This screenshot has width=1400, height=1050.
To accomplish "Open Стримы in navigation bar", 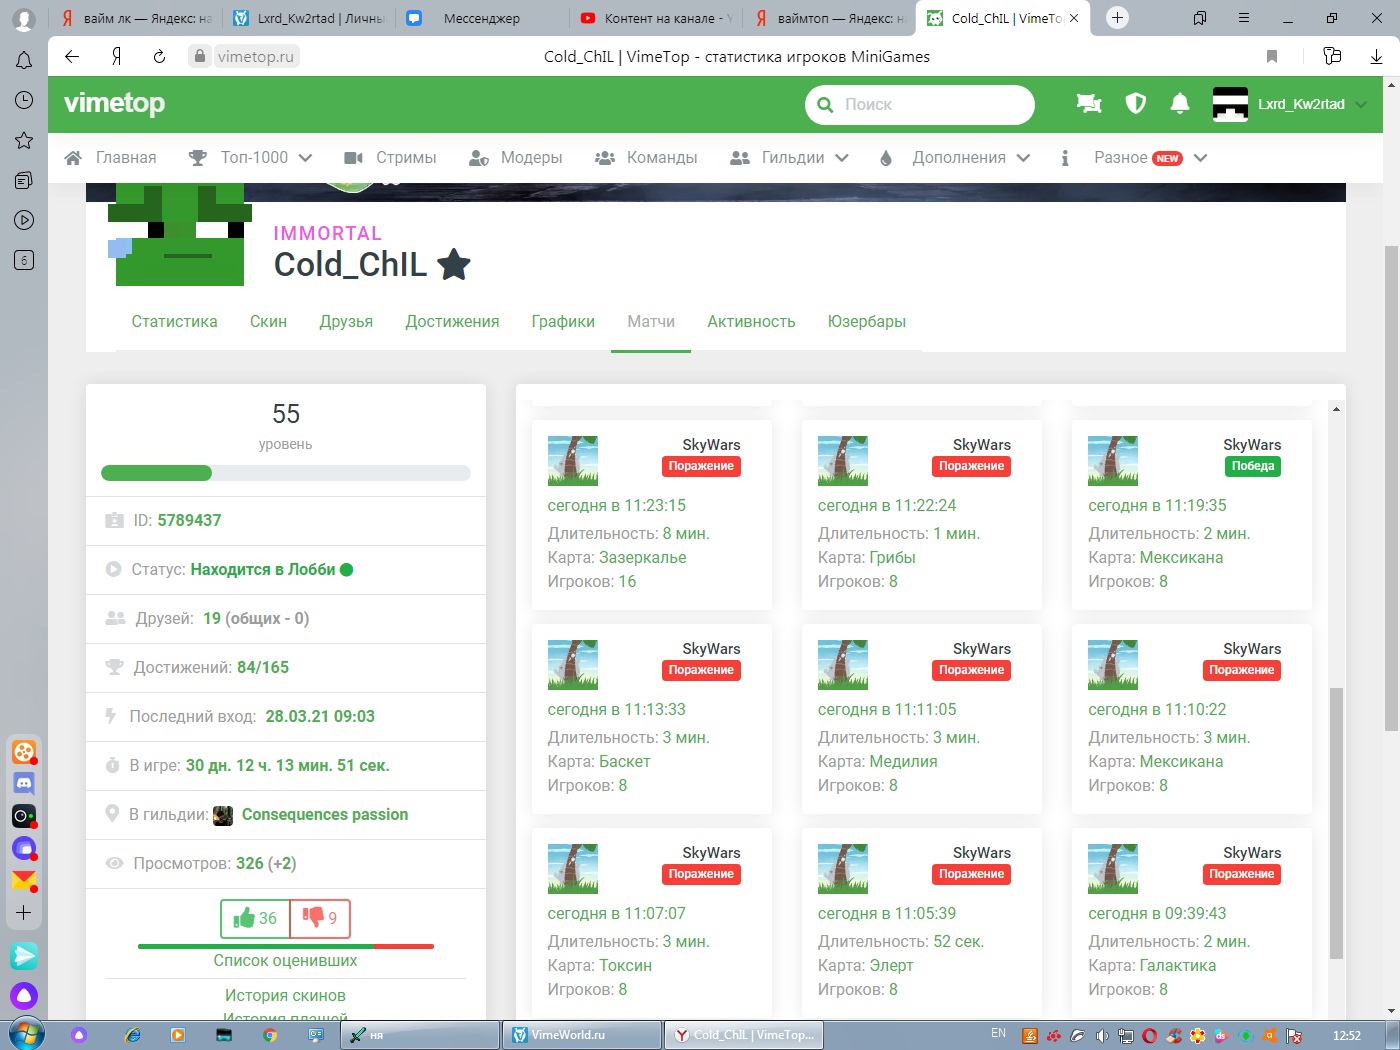I will pyautogui.click(x=391, y=158).
